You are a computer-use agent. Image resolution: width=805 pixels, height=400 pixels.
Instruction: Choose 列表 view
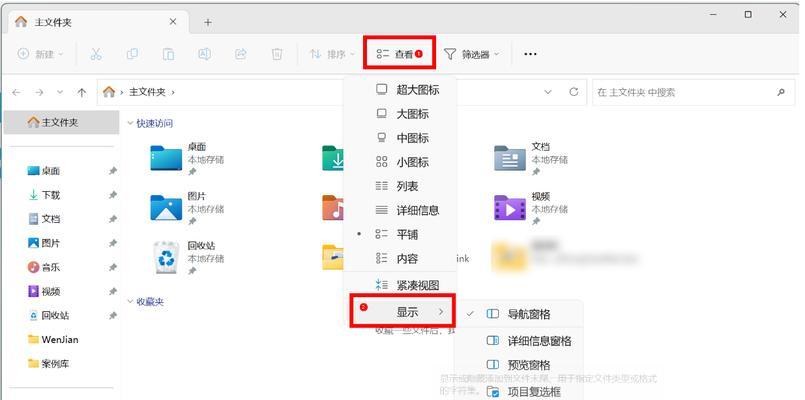[x=400, y=186]
